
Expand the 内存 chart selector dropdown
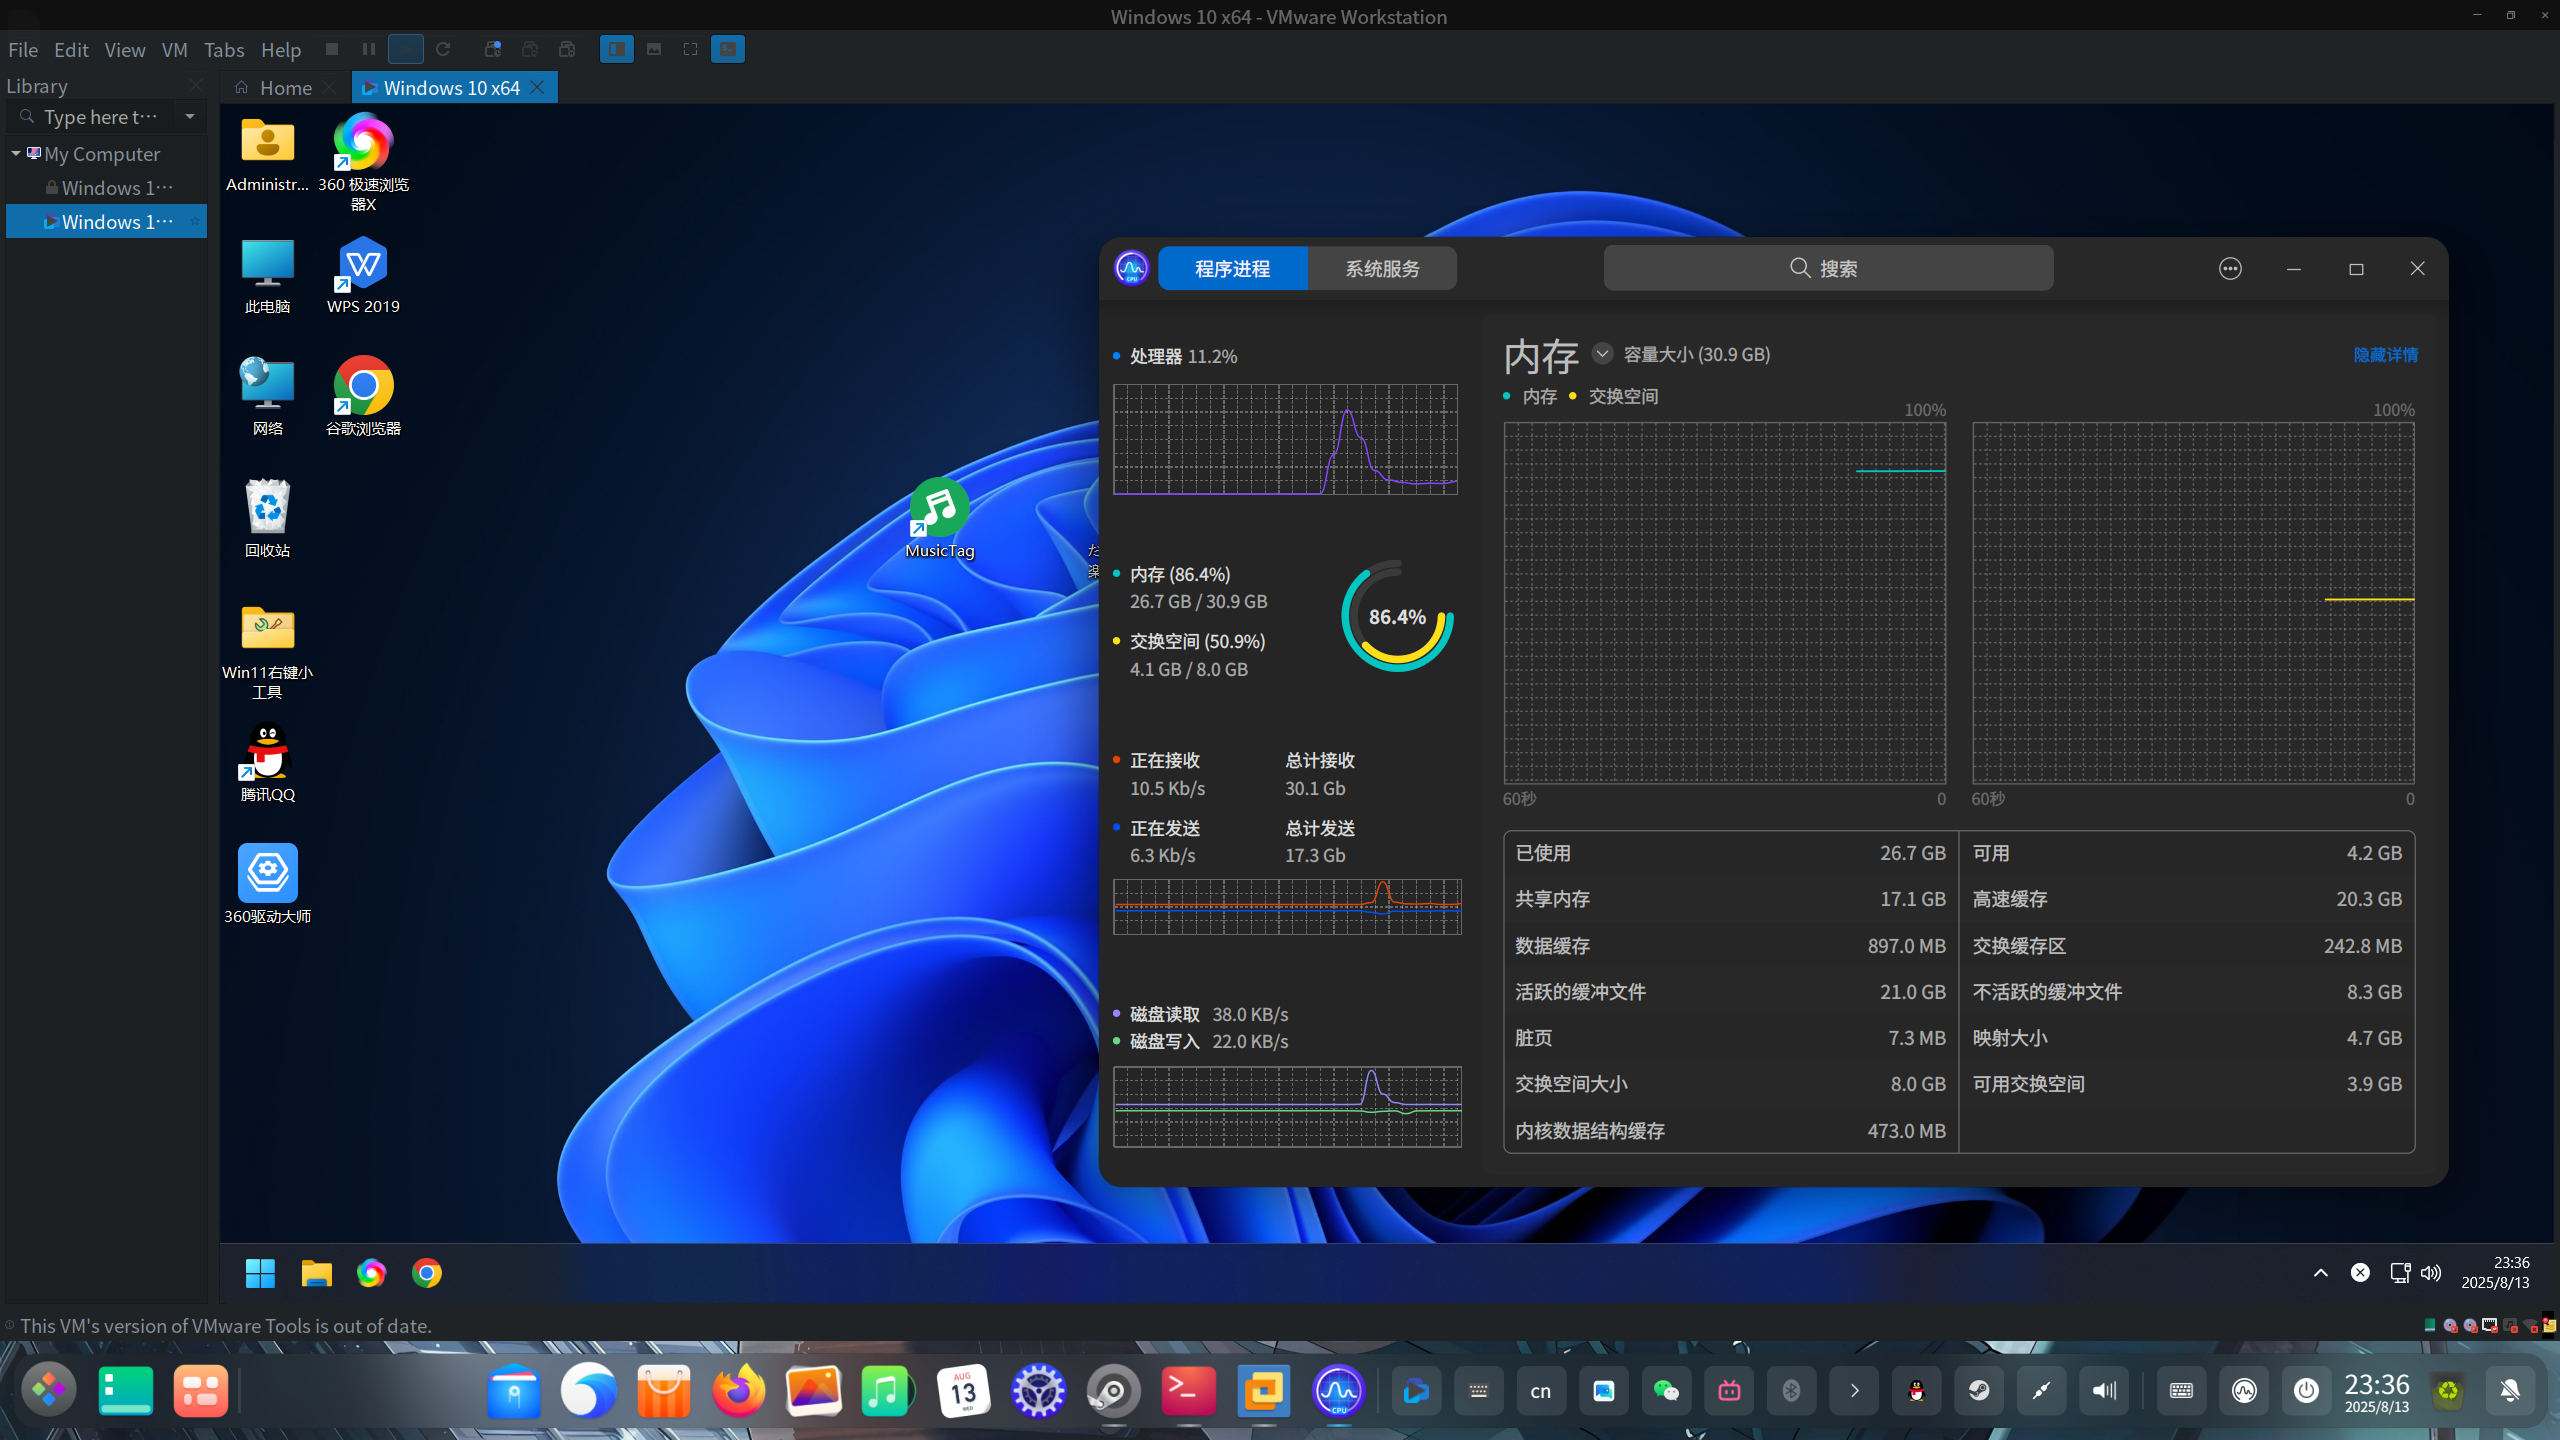pos(1602,354)
